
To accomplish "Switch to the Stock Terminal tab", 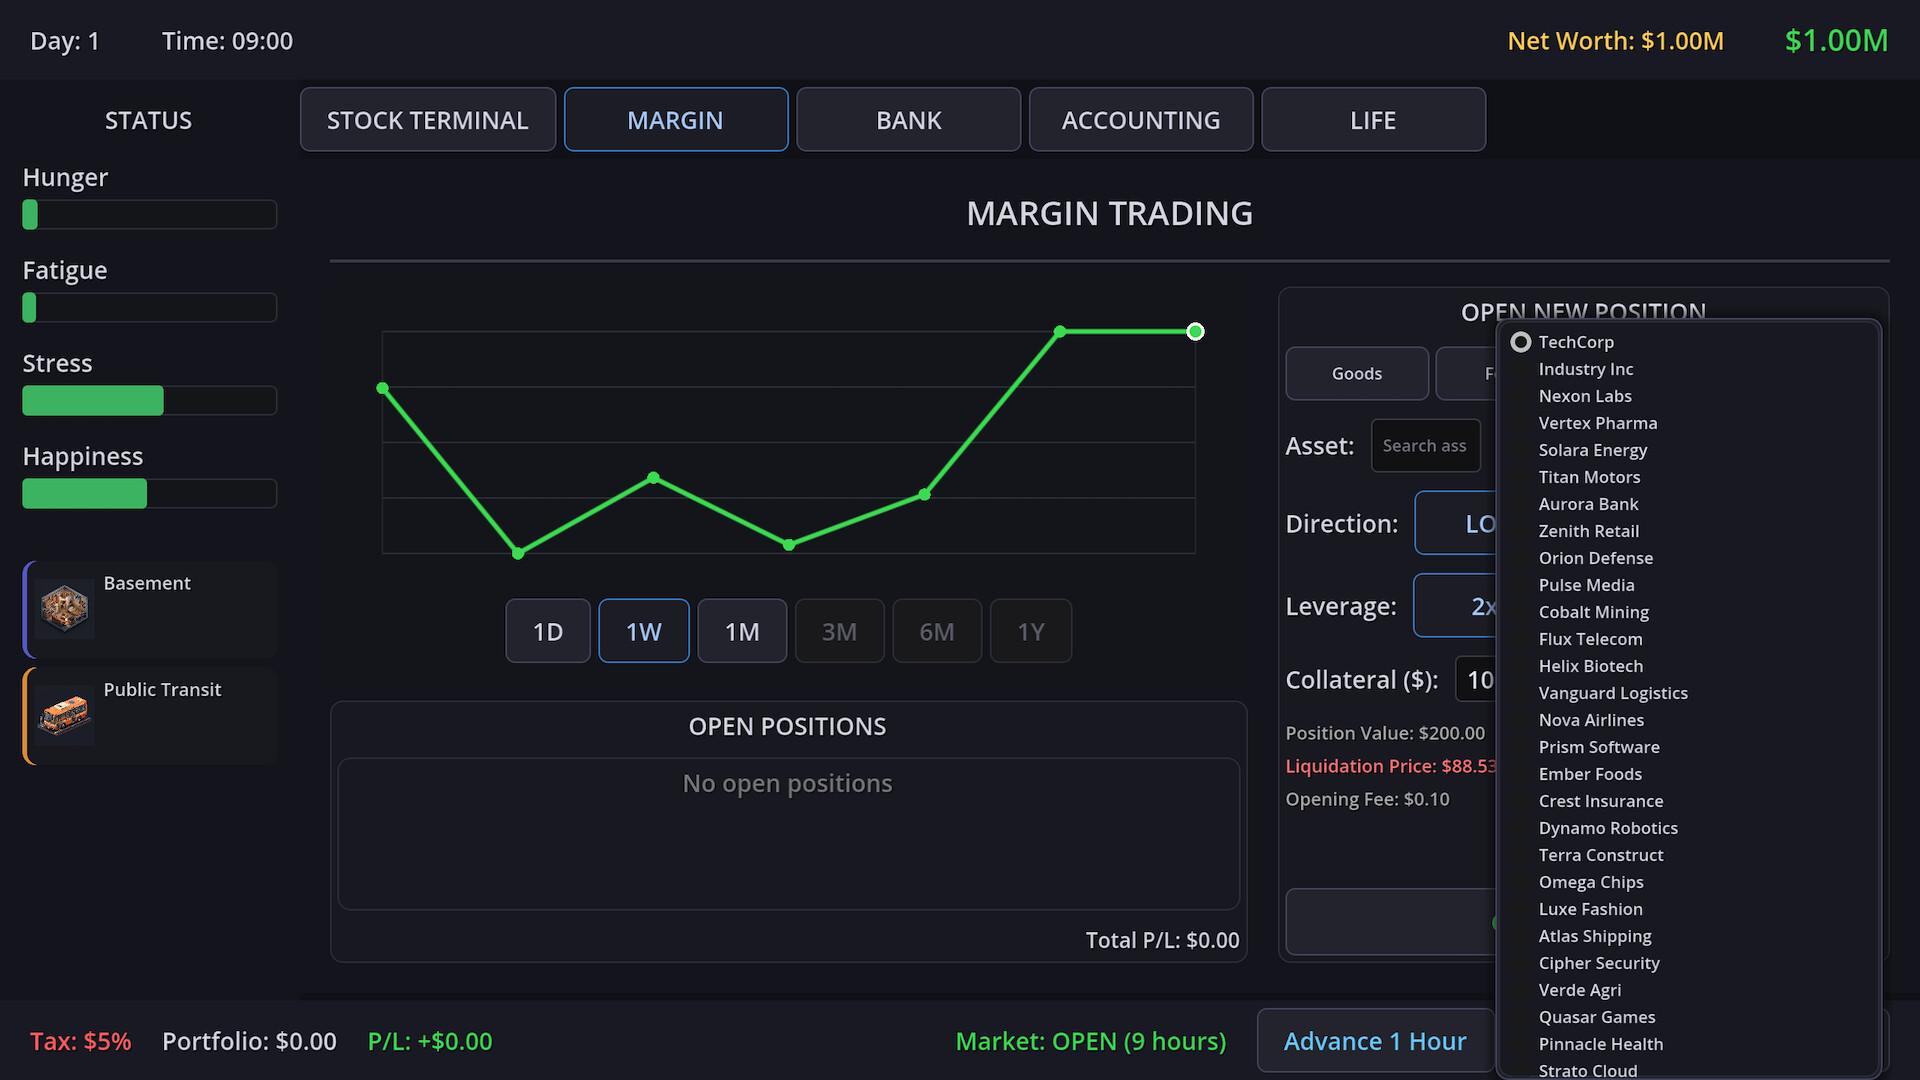I will pos(427,120).
